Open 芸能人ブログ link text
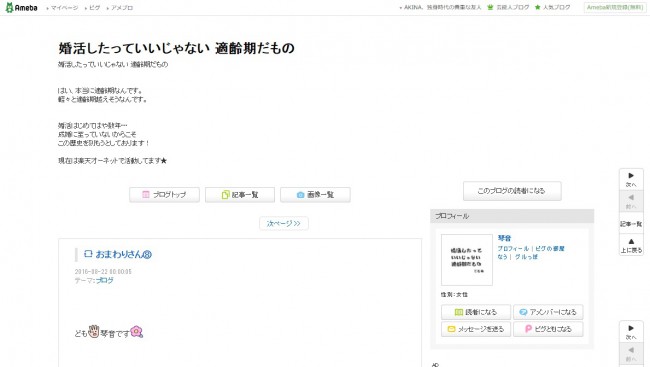This screenshot has height=367, width=650. 513,7
